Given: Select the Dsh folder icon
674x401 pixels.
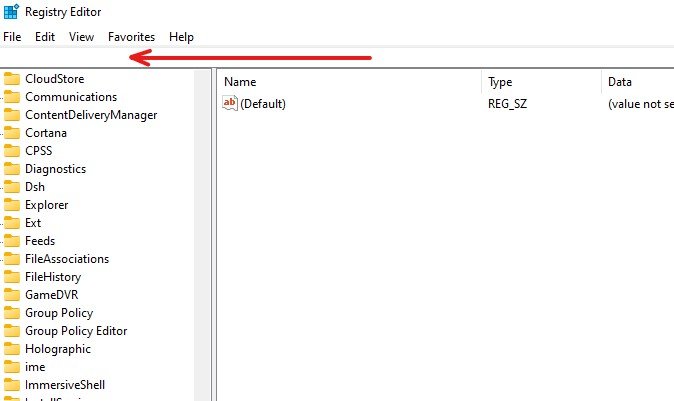Looking at the screenshot, I should (x=12, y=187).
